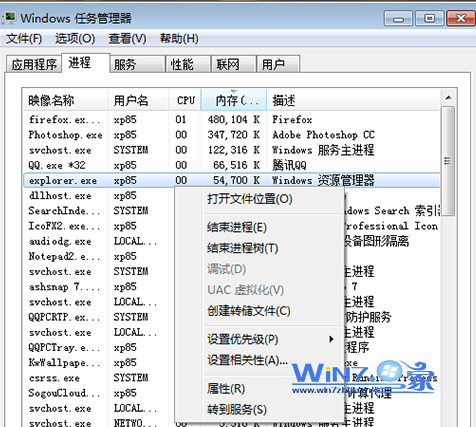This screenshot has height=427, width=476.
Task: Open the 帮助(H) menu
Action: click(x=179, y=39)
